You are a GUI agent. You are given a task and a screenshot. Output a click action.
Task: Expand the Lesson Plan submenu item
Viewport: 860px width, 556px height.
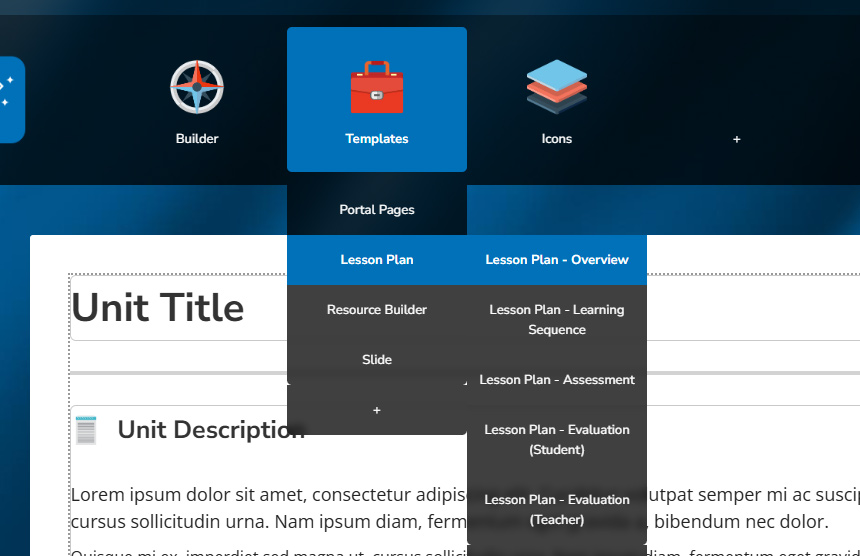point(376,260)
